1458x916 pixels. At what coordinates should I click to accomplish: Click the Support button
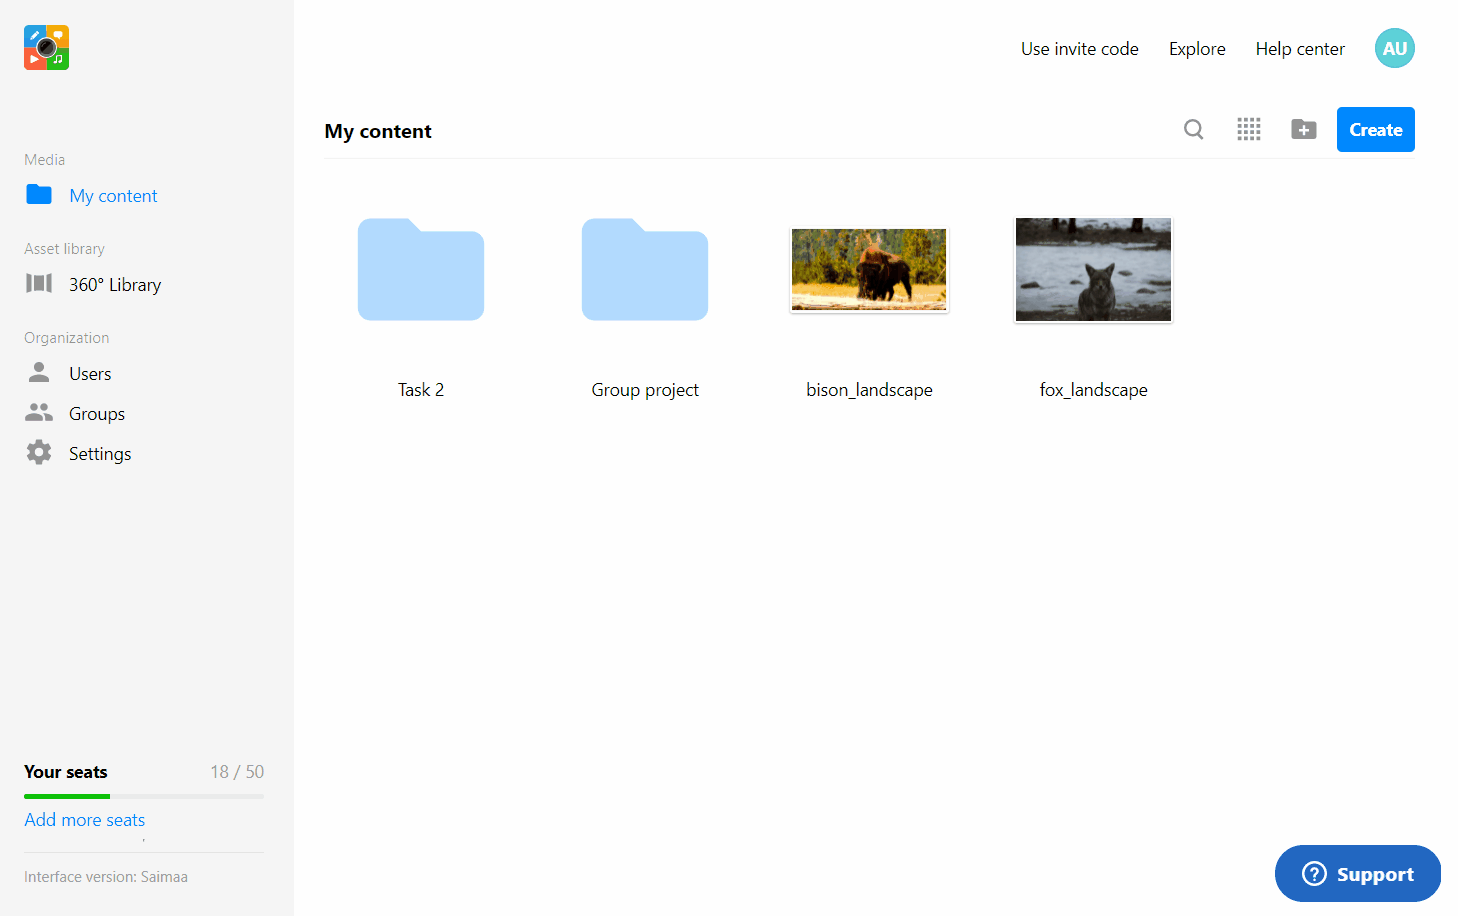coord(1357,874)
